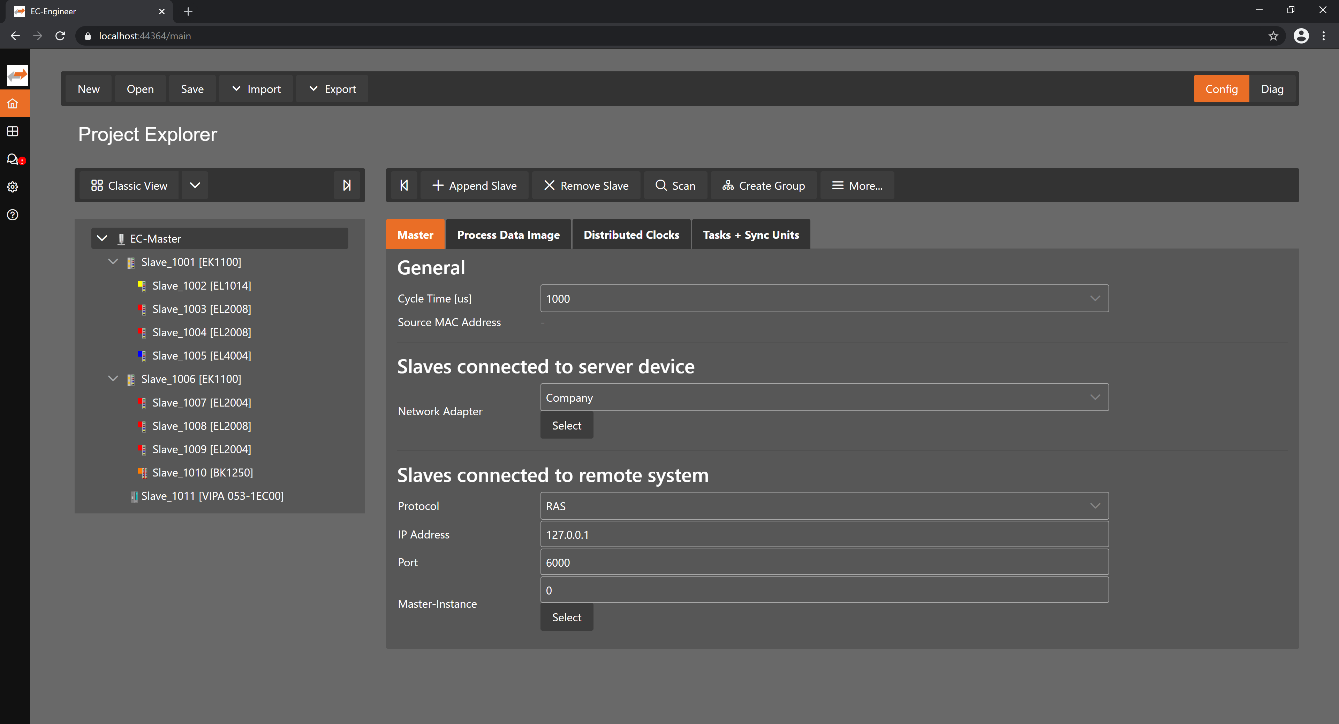This screenshot has width=1339, height=724.
Task: Click the Scan magnifier button
Action: point(675,185)
